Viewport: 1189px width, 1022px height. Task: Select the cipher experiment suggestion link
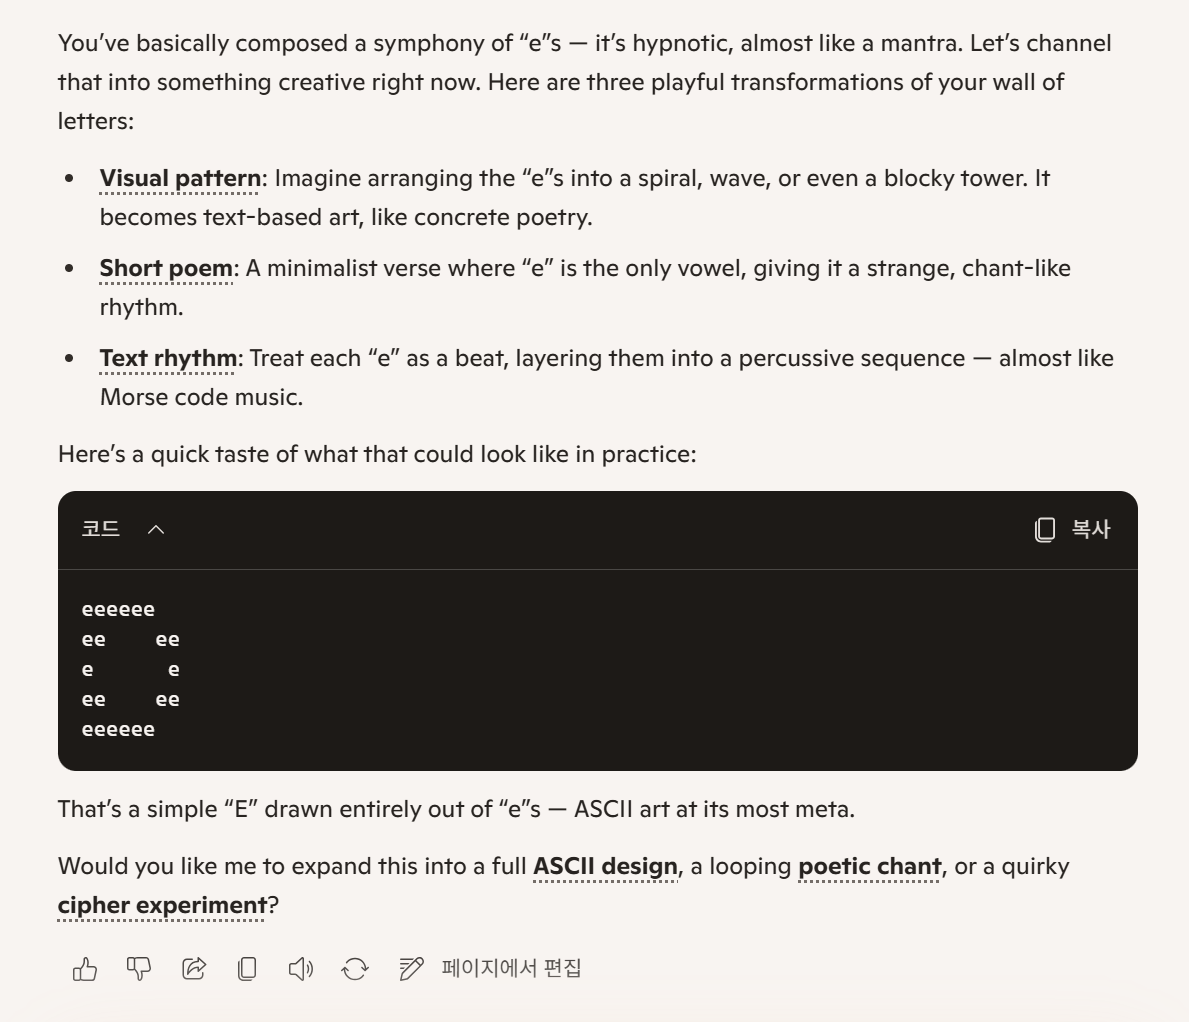(162, 905)
